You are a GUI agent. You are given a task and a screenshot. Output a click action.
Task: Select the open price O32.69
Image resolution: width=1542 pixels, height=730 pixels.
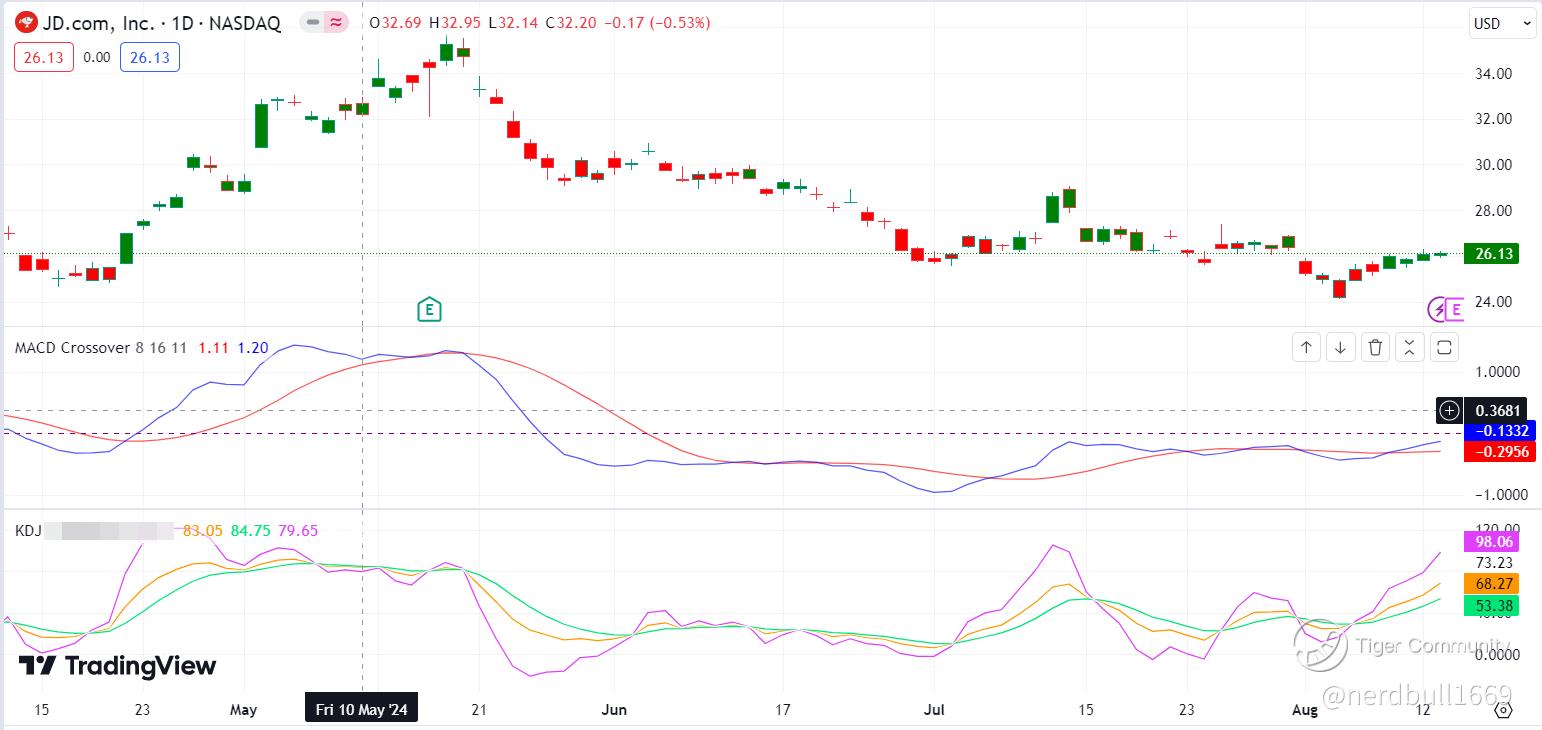pyautogui.click(x=396, y=23)
